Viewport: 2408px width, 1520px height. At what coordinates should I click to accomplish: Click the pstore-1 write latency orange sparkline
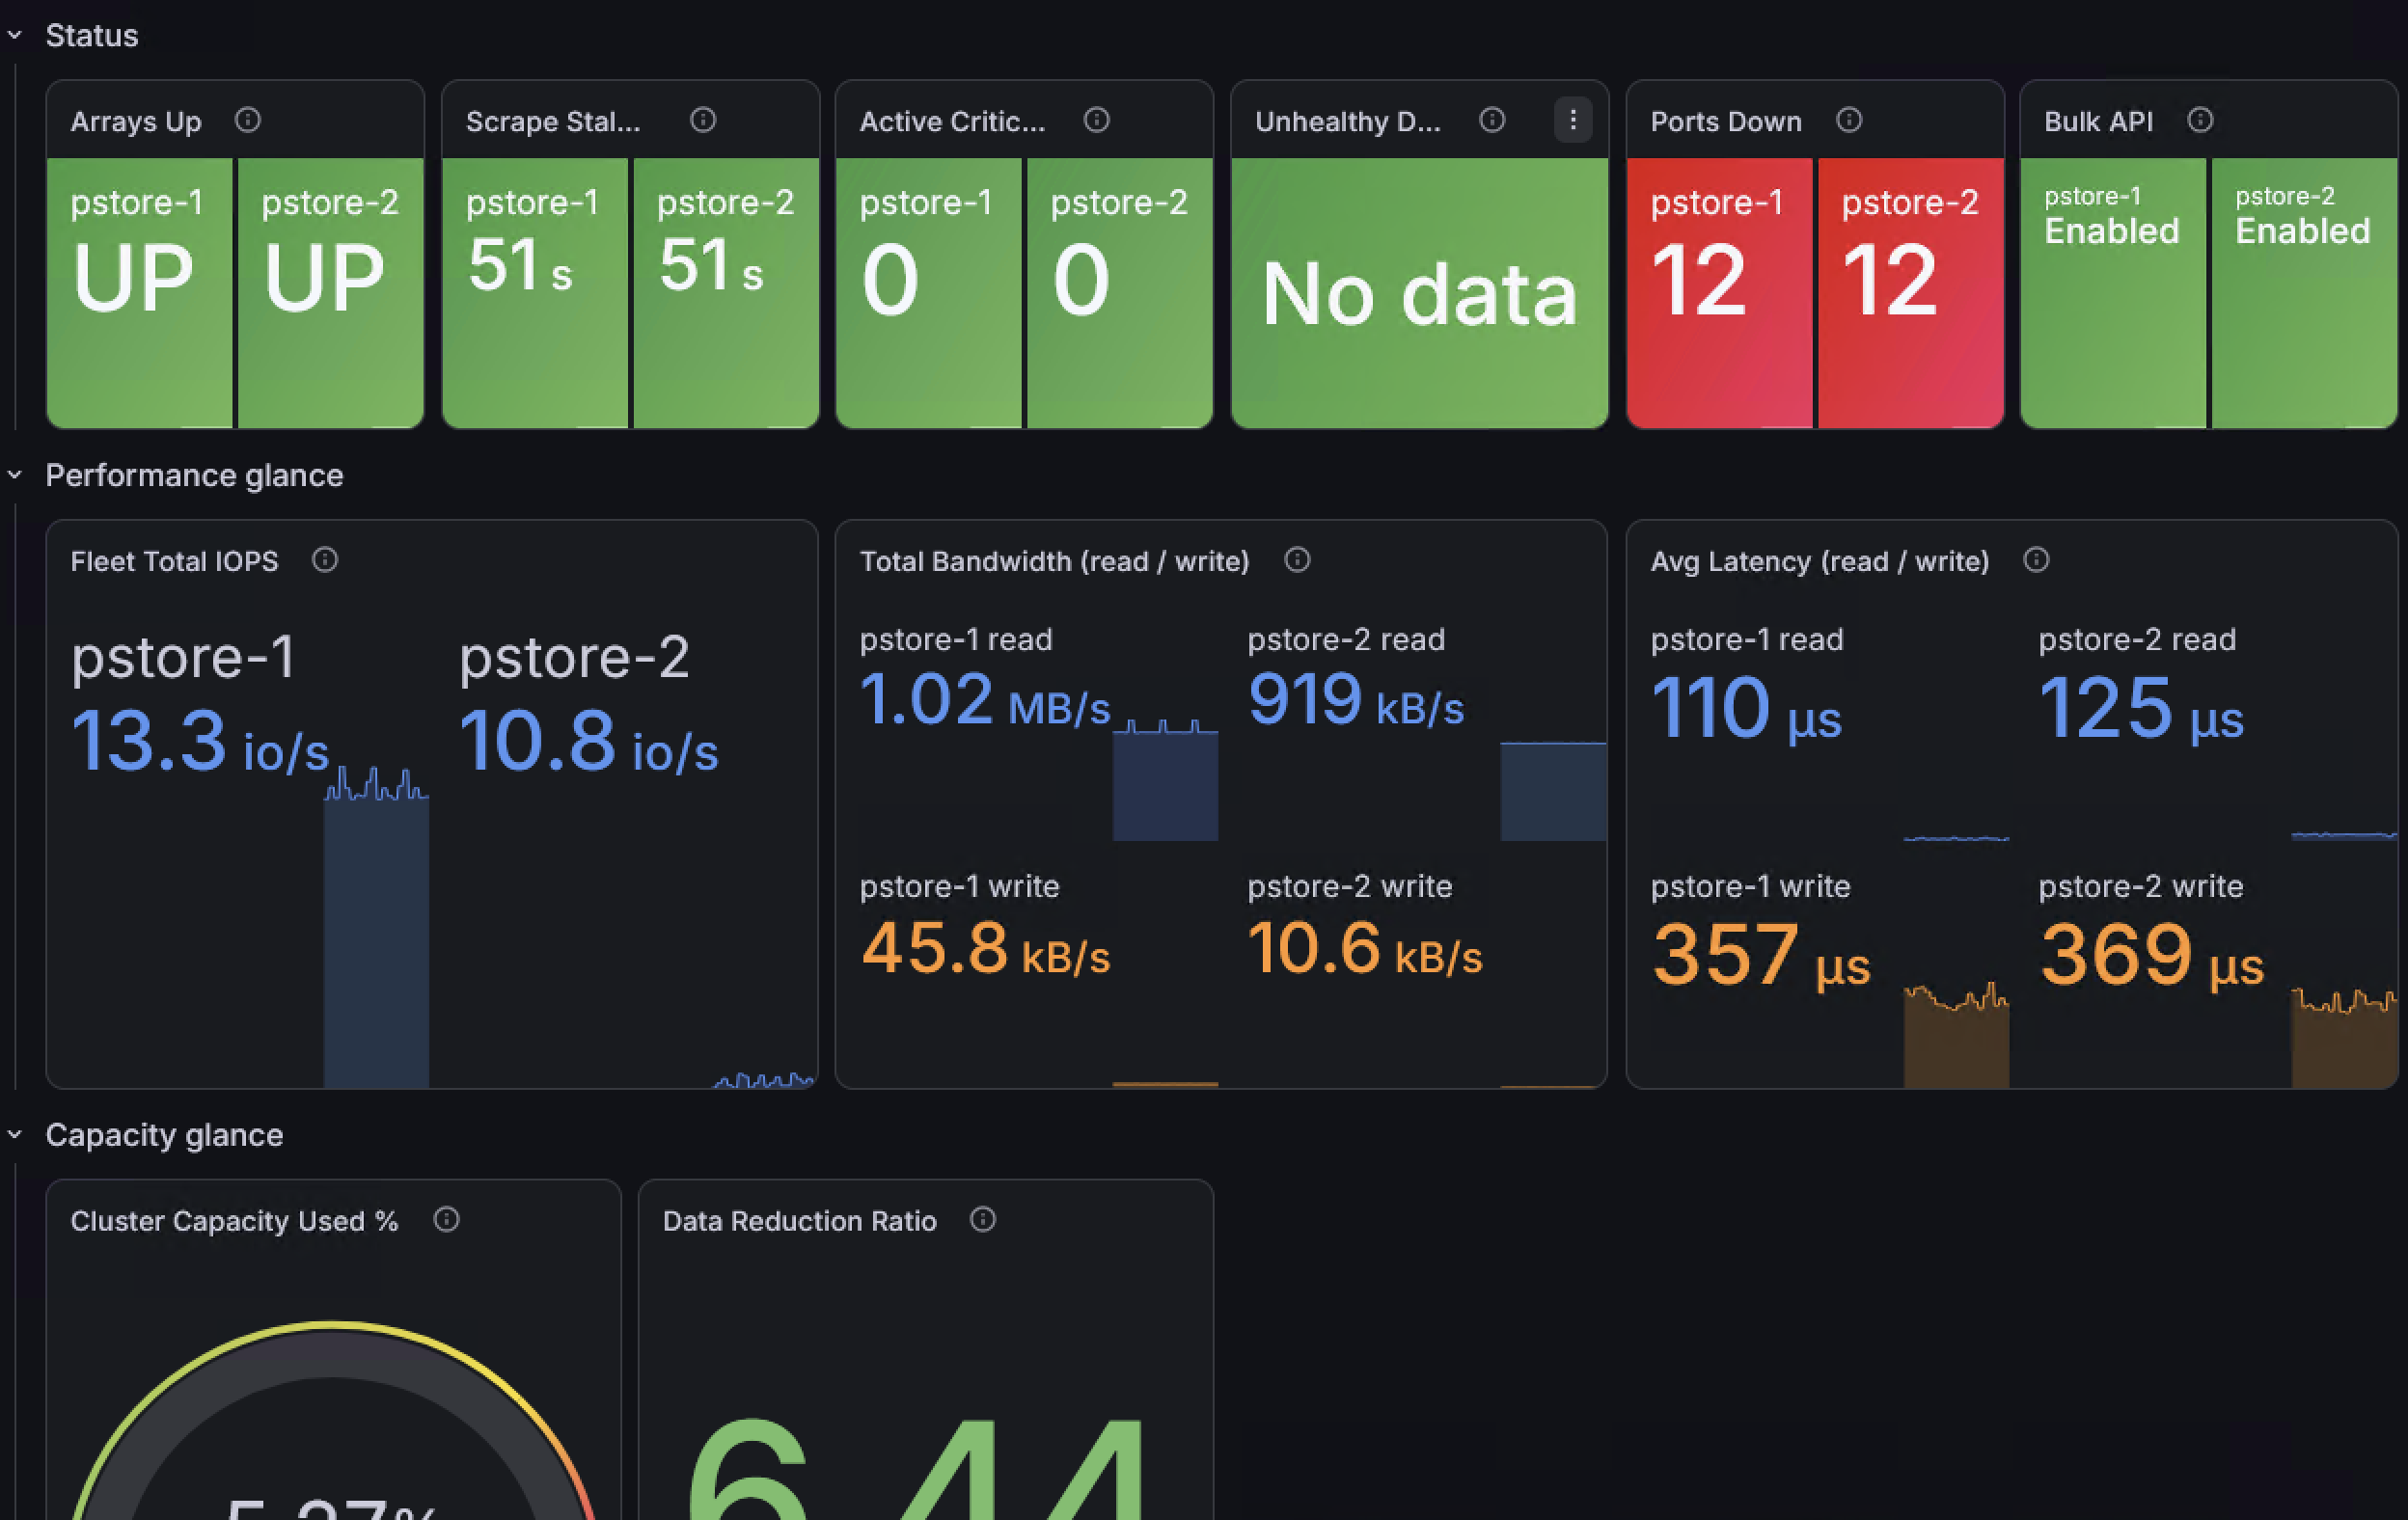click(x=1956, y=1036)
